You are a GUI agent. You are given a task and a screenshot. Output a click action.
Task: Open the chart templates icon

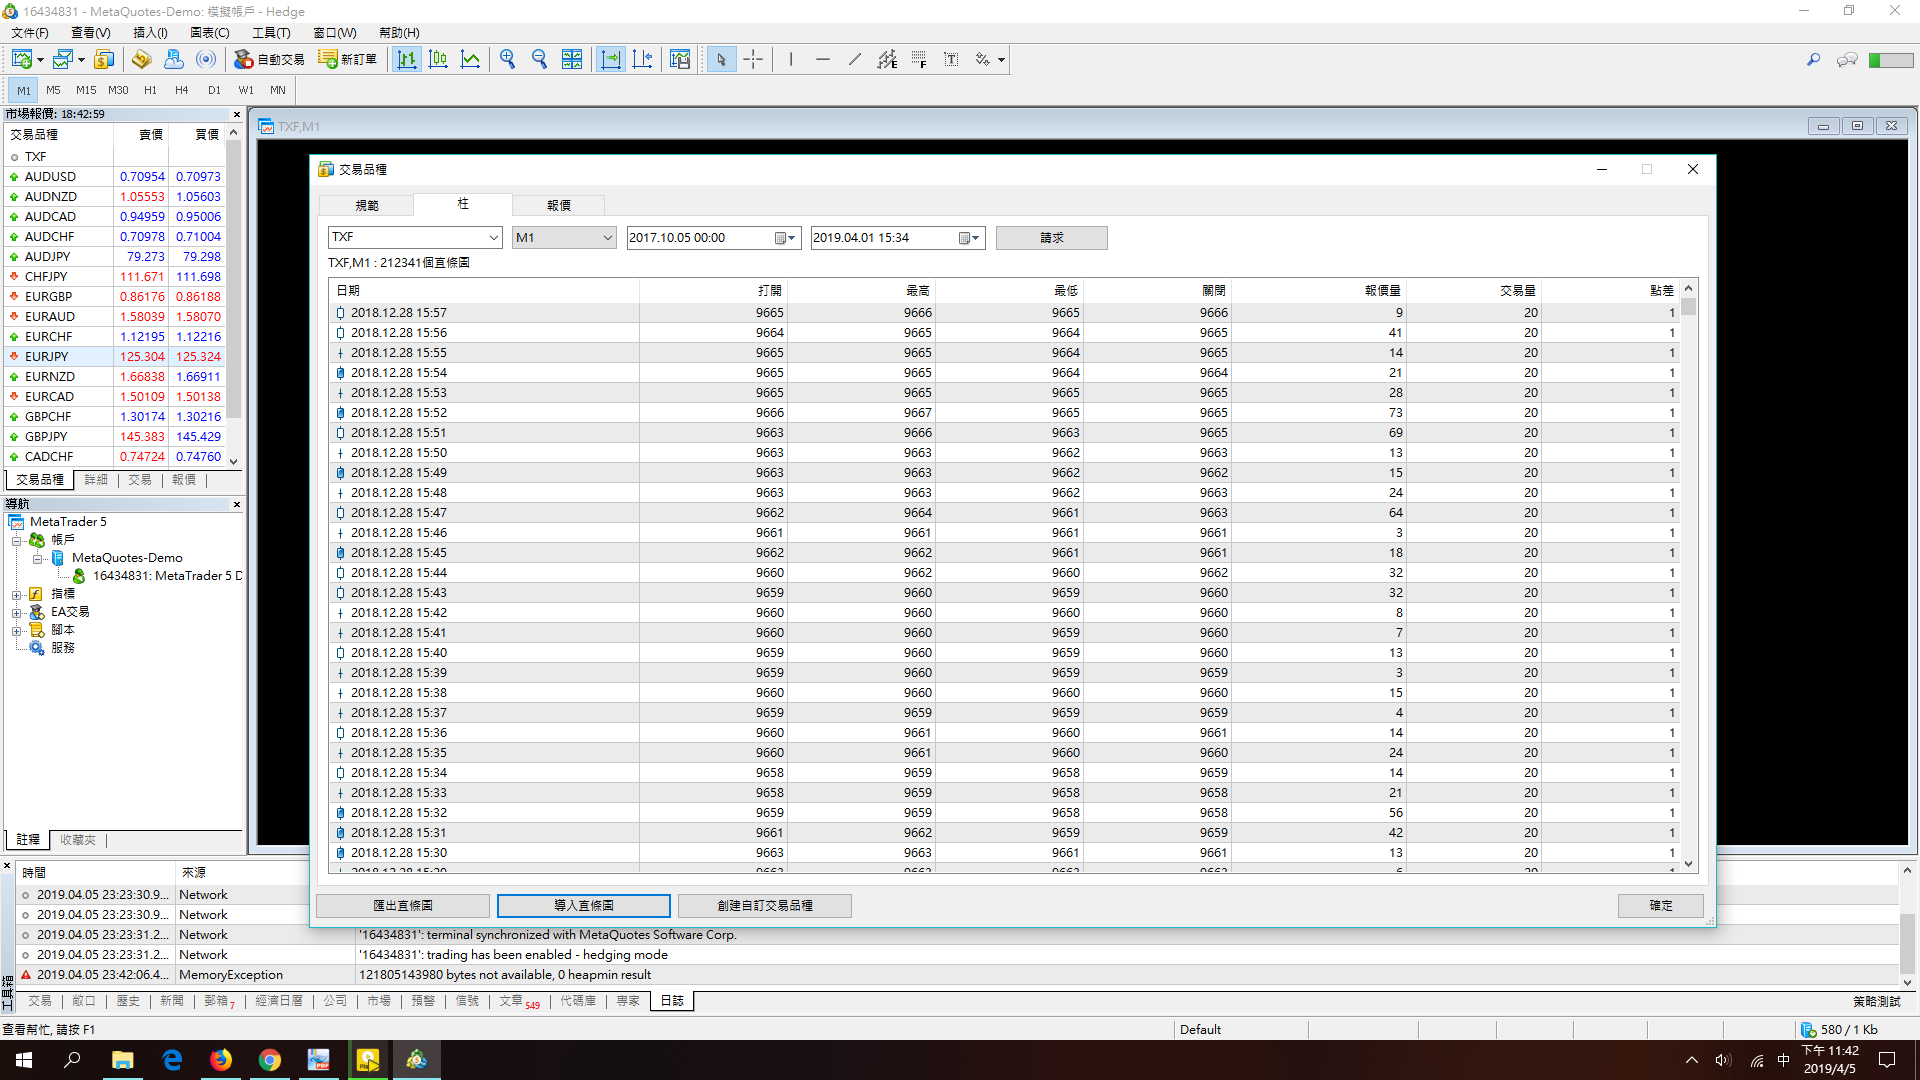pos(680,59)
